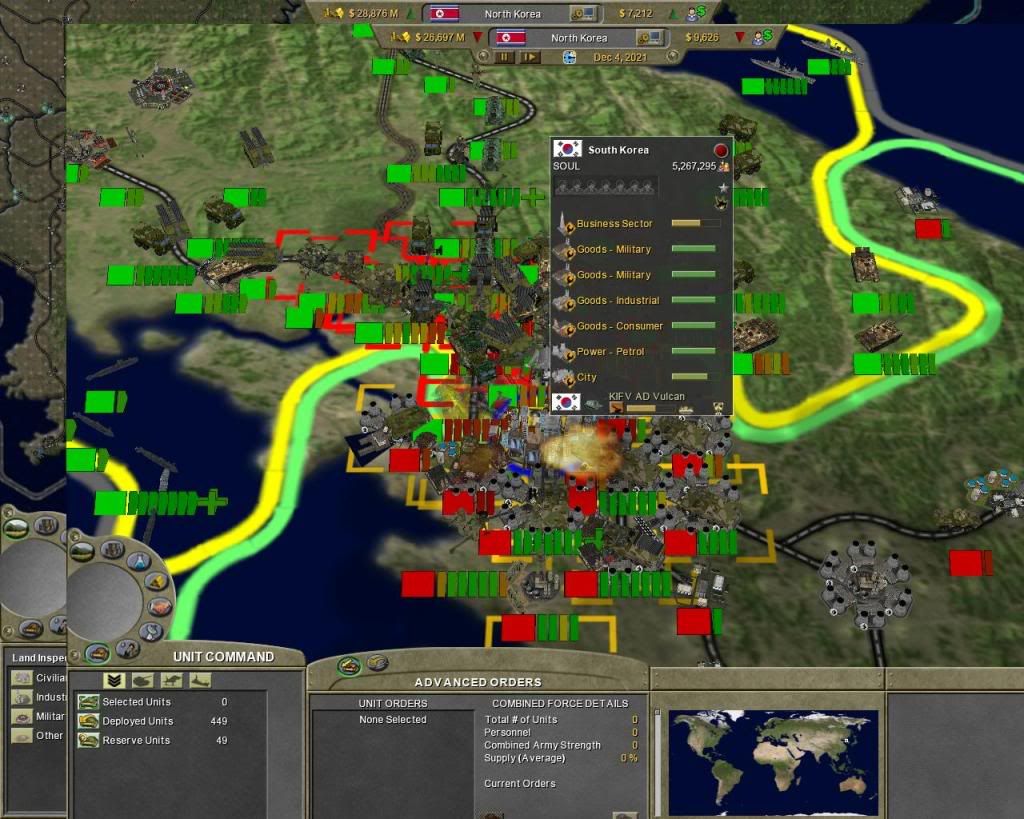Click the Power - Petrol status bar

694,351
